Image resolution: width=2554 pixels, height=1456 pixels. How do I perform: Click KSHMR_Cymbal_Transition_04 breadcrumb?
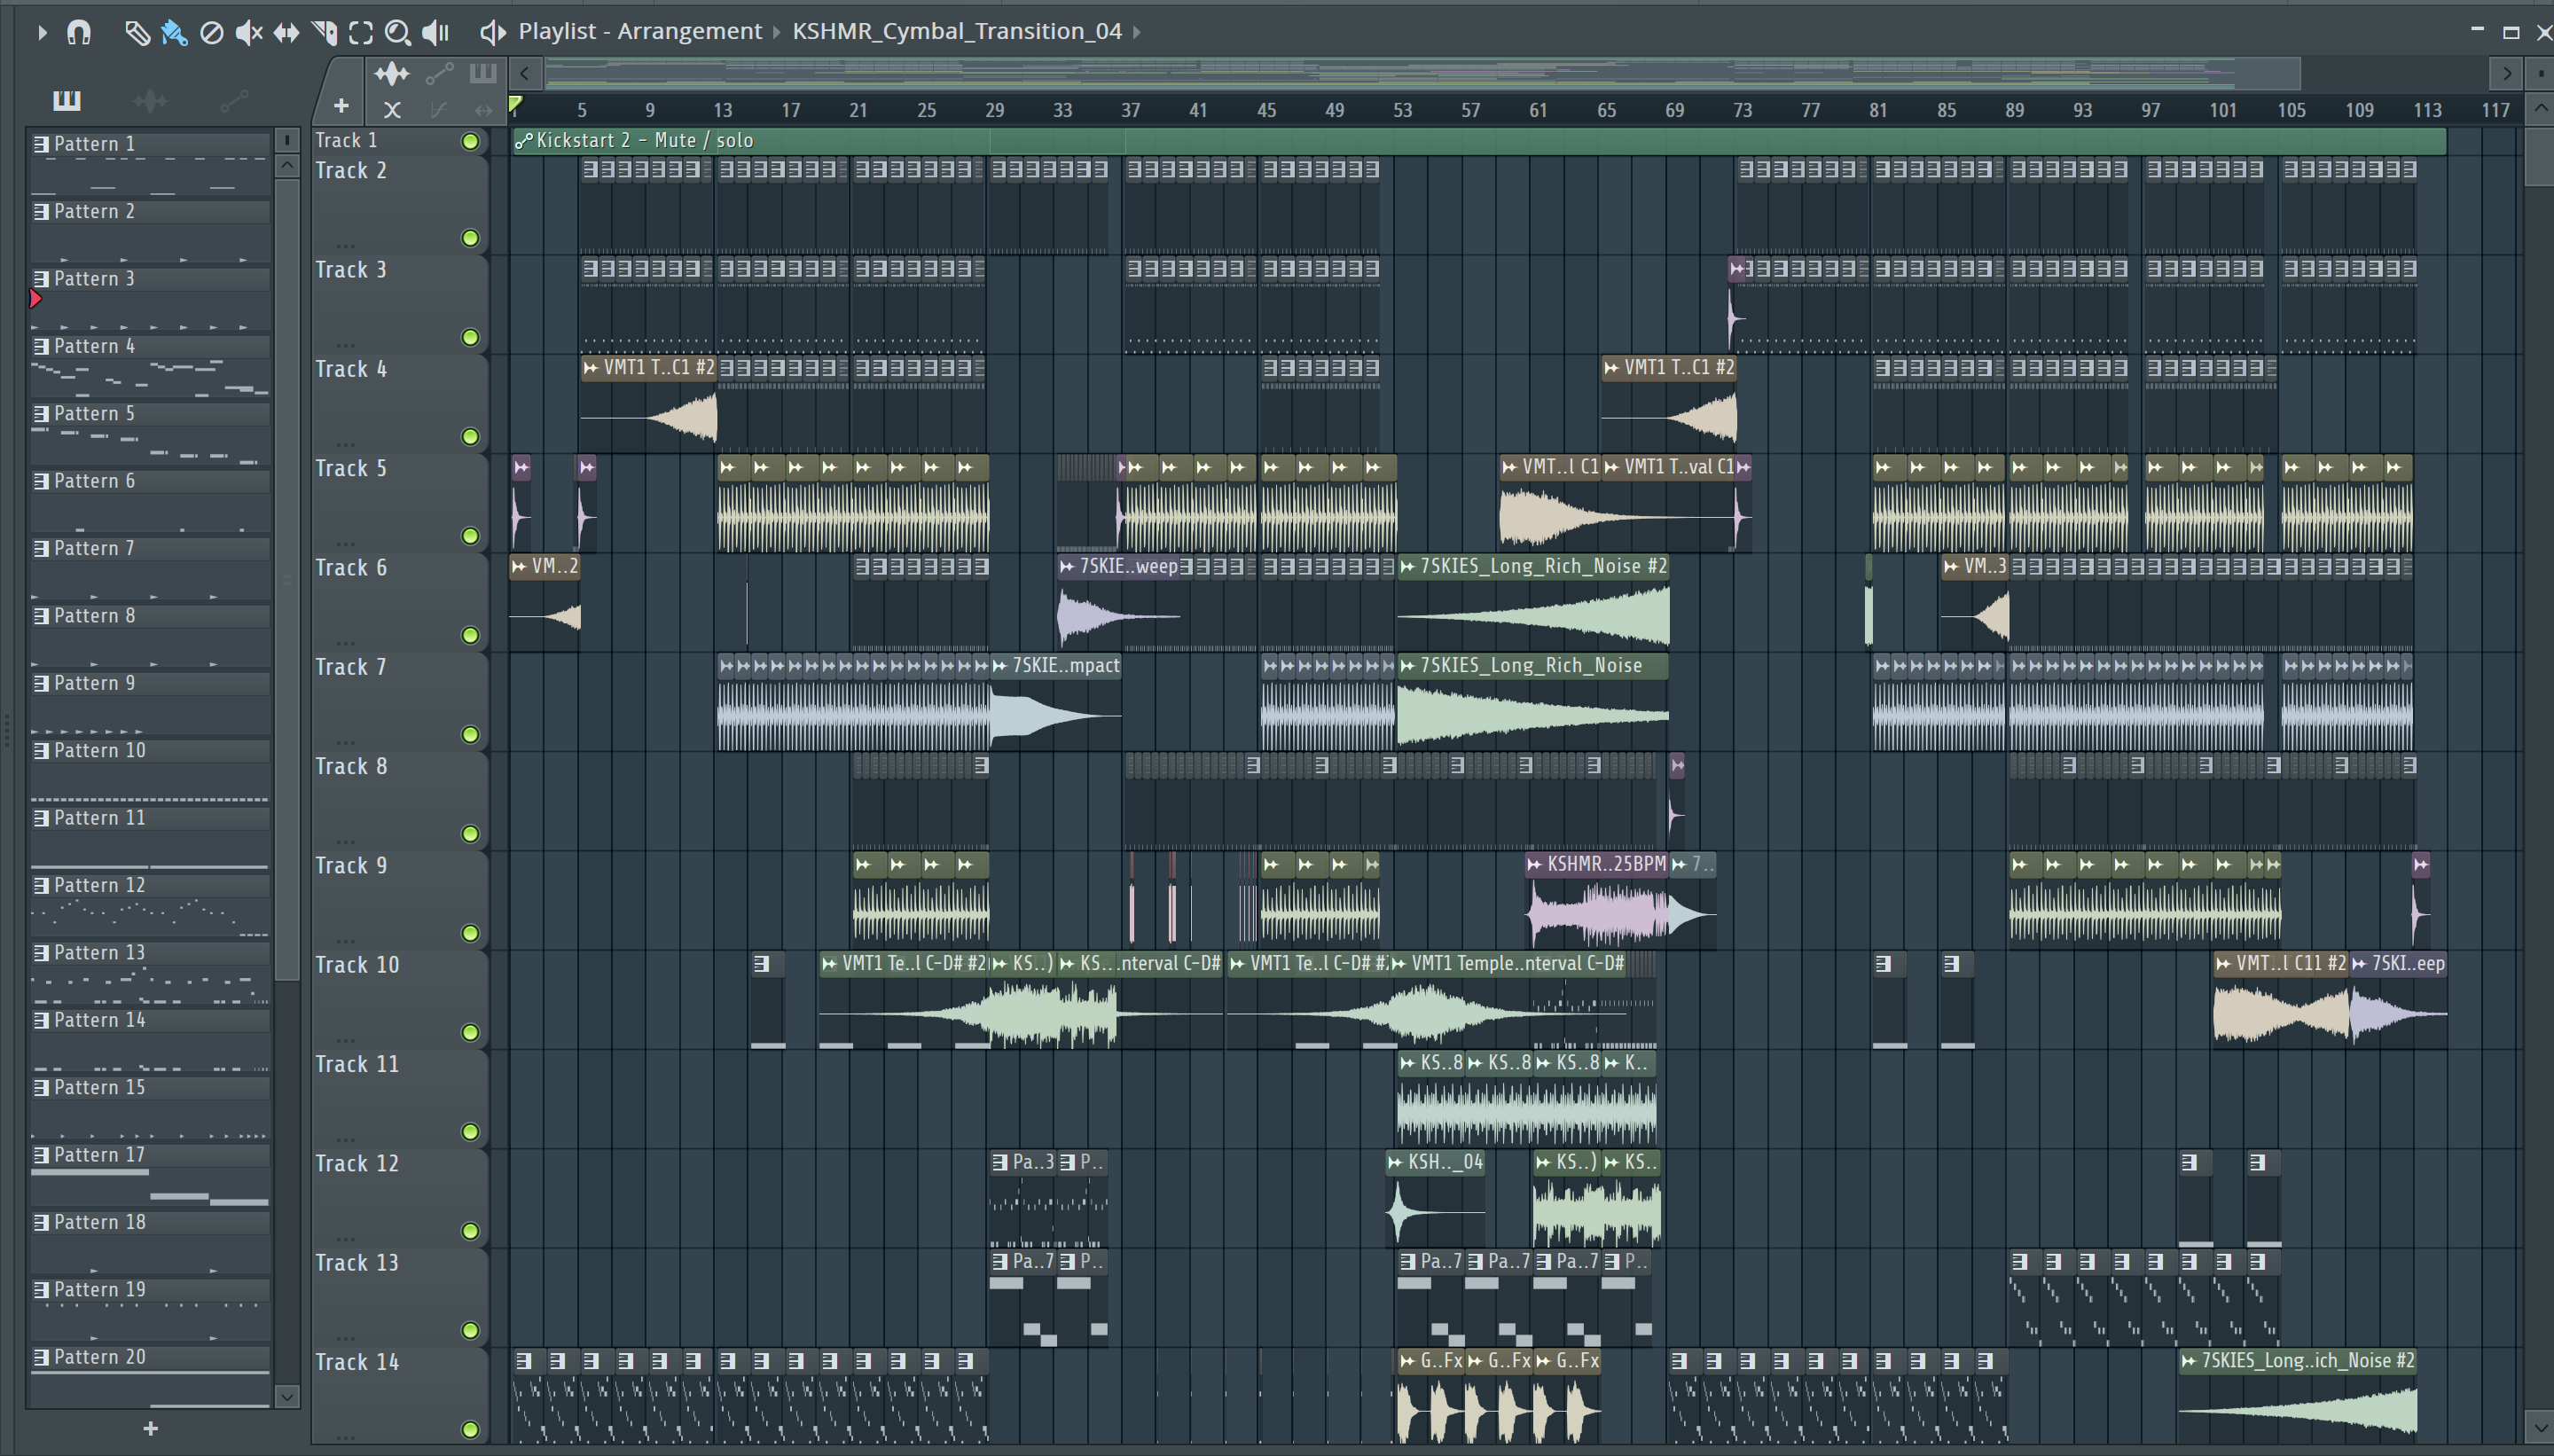[957, 32]
